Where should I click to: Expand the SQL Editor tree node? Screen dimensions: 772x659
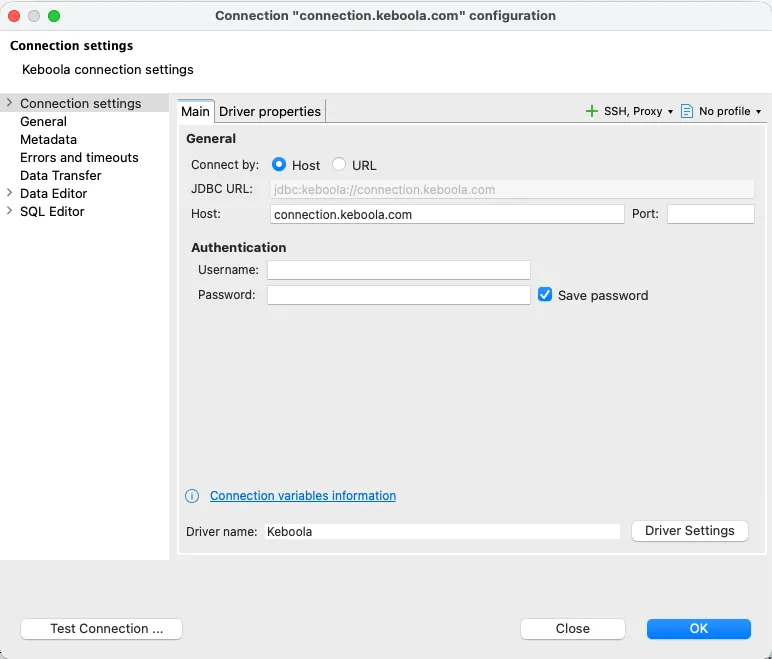point(9,211)
